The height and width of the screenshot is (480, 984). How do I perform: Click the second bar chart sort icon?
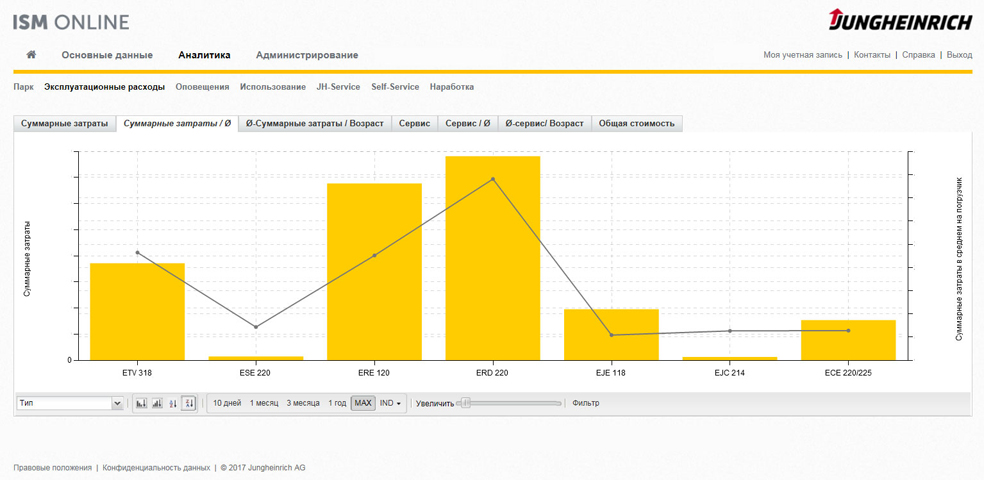point(157,403)
